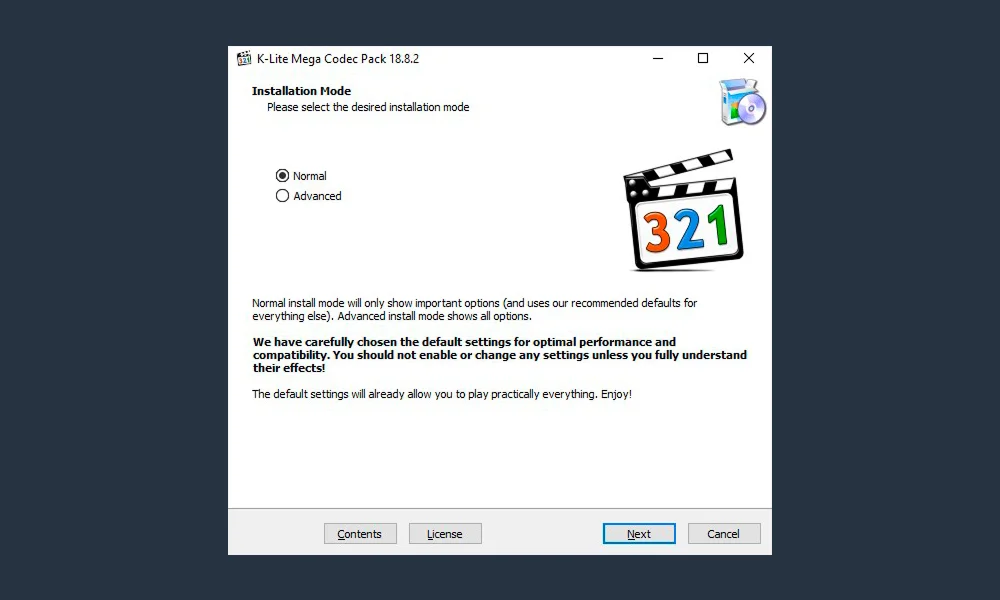Click the K-Lite title bar app icon

point(244,59)
